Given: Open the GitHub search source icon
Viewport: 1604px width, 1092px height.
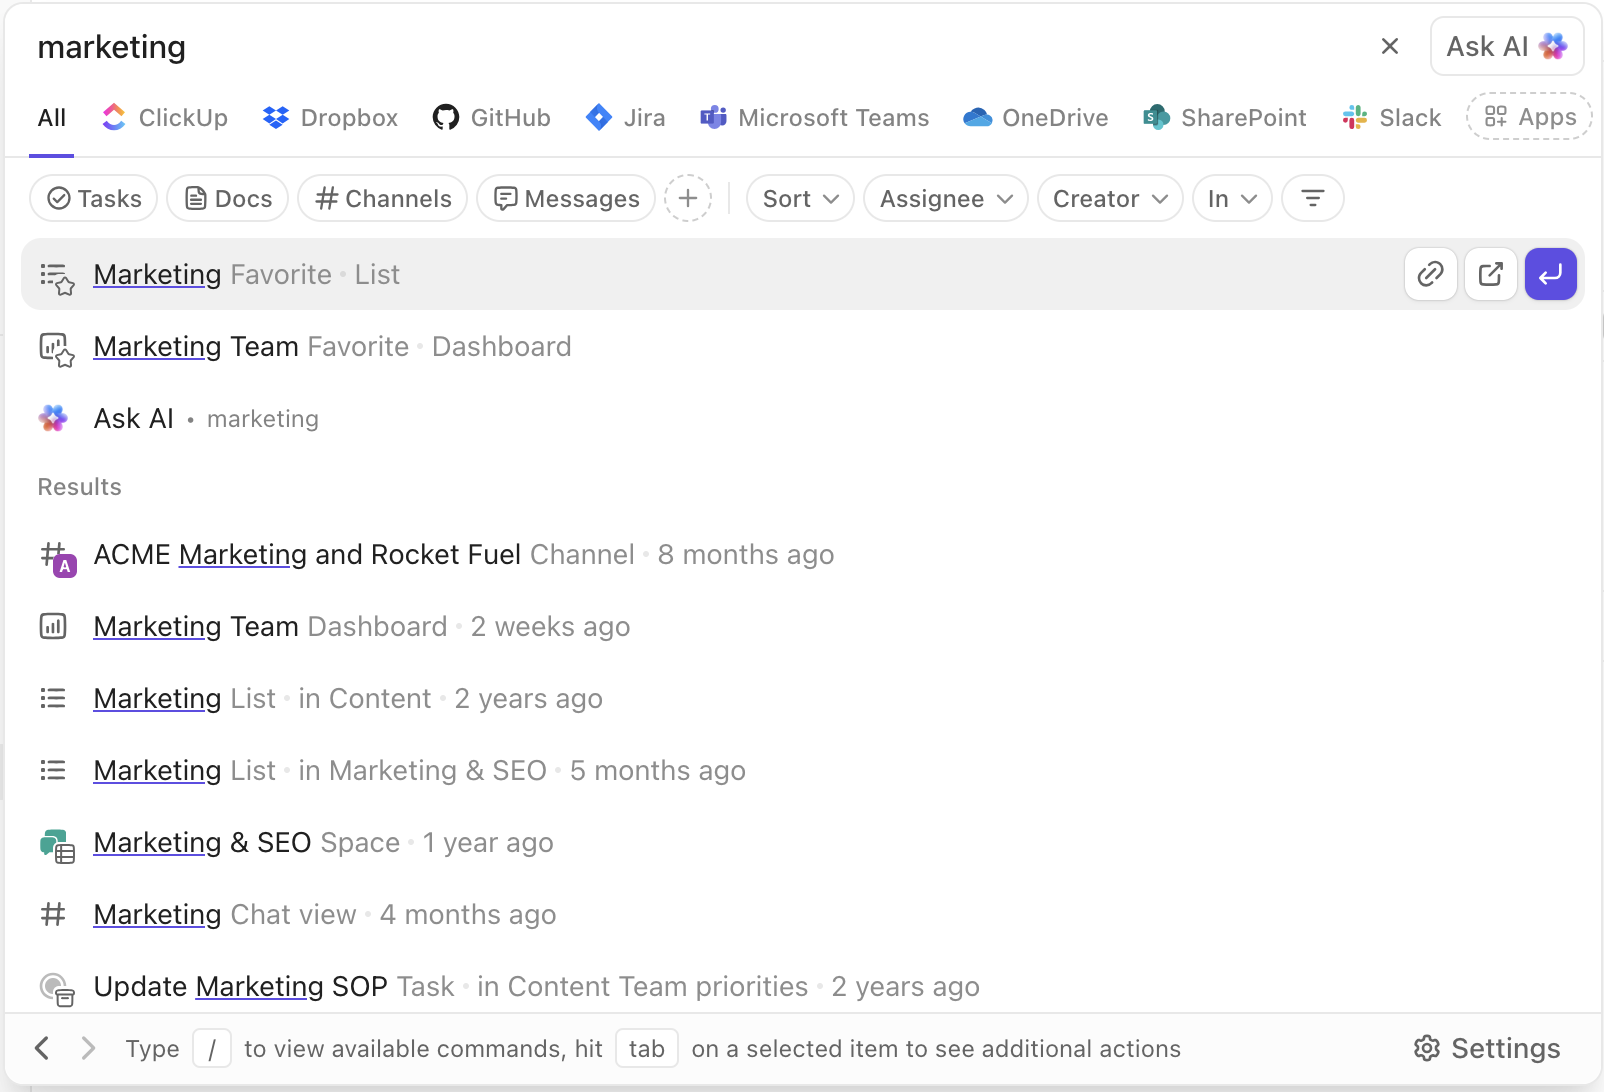Looking at the screenshot, I should coord(447,117).
